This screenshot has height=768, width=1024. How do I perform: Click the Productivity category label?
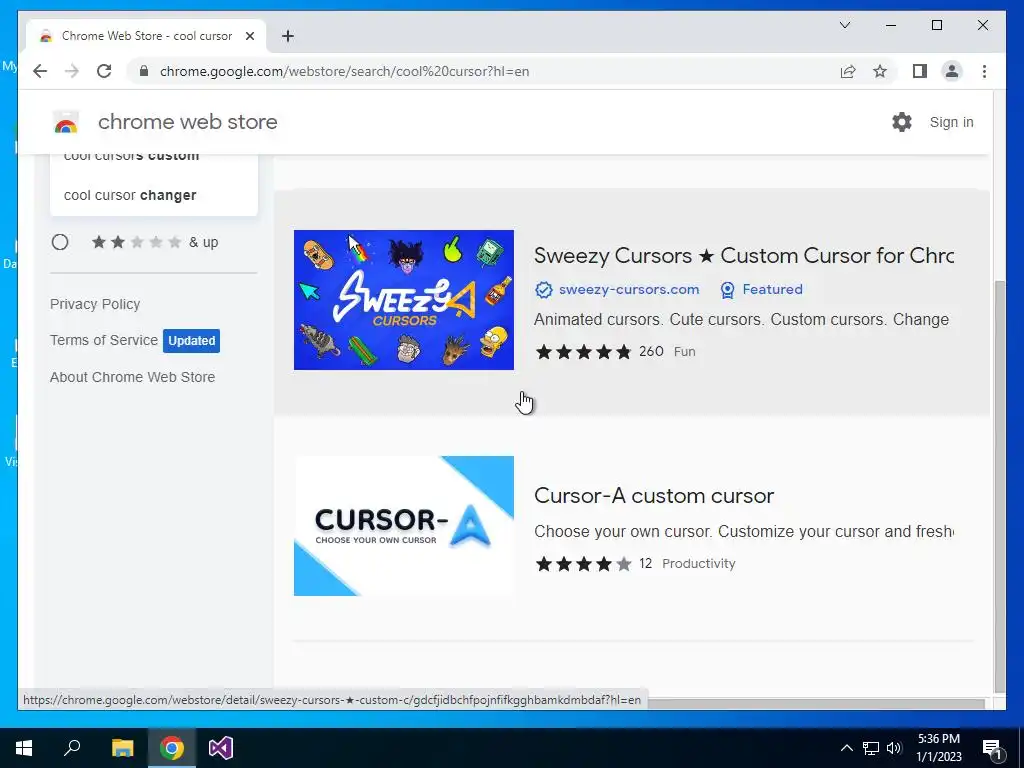698,564
